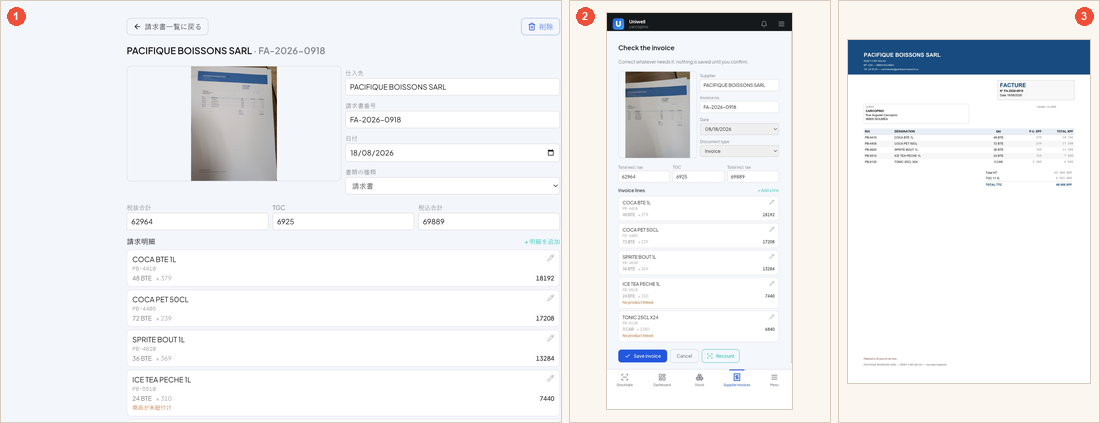The height and width of the screenshot is (423, 1100).
Task: Click the Cancel button in the Uniwell screen
Action: click(684, 356)
